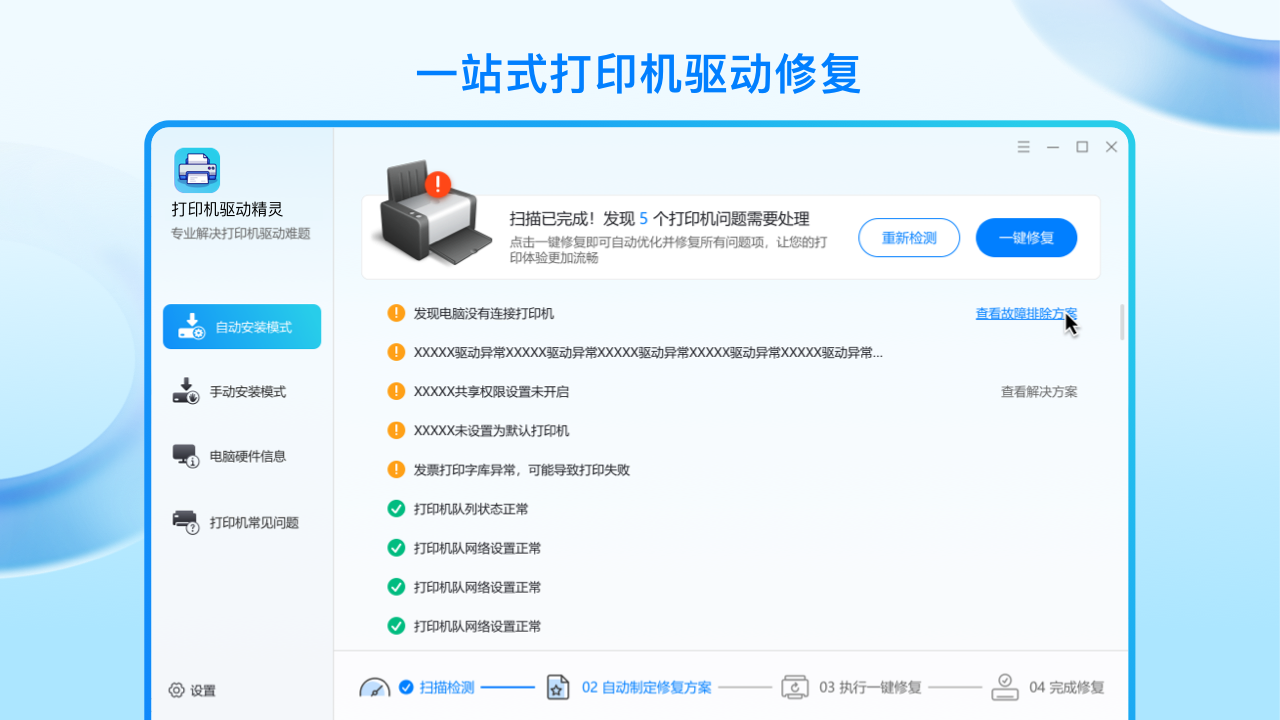Image resolution: width=1280 pixels, height=720 pixels.
Task: Click the 一键修复 button
Action: (1026, 237)
